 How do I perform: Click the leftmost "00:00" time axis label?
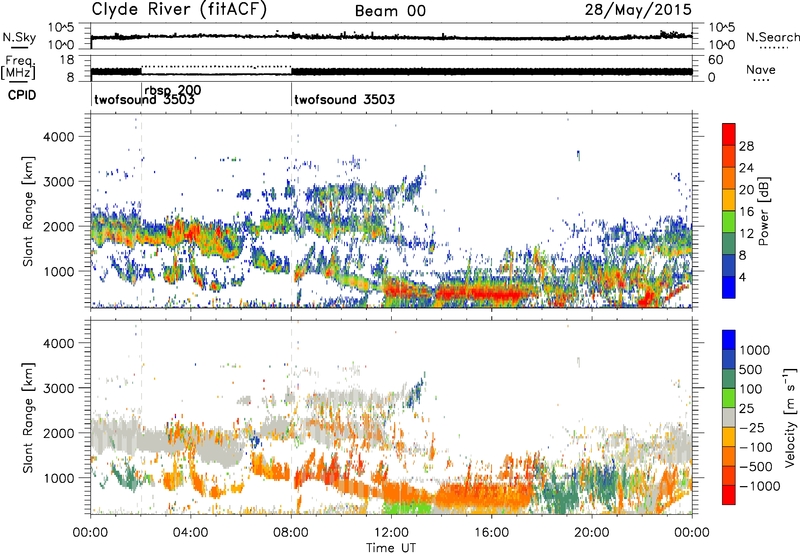pyautogui.click(x=90, y=533)
